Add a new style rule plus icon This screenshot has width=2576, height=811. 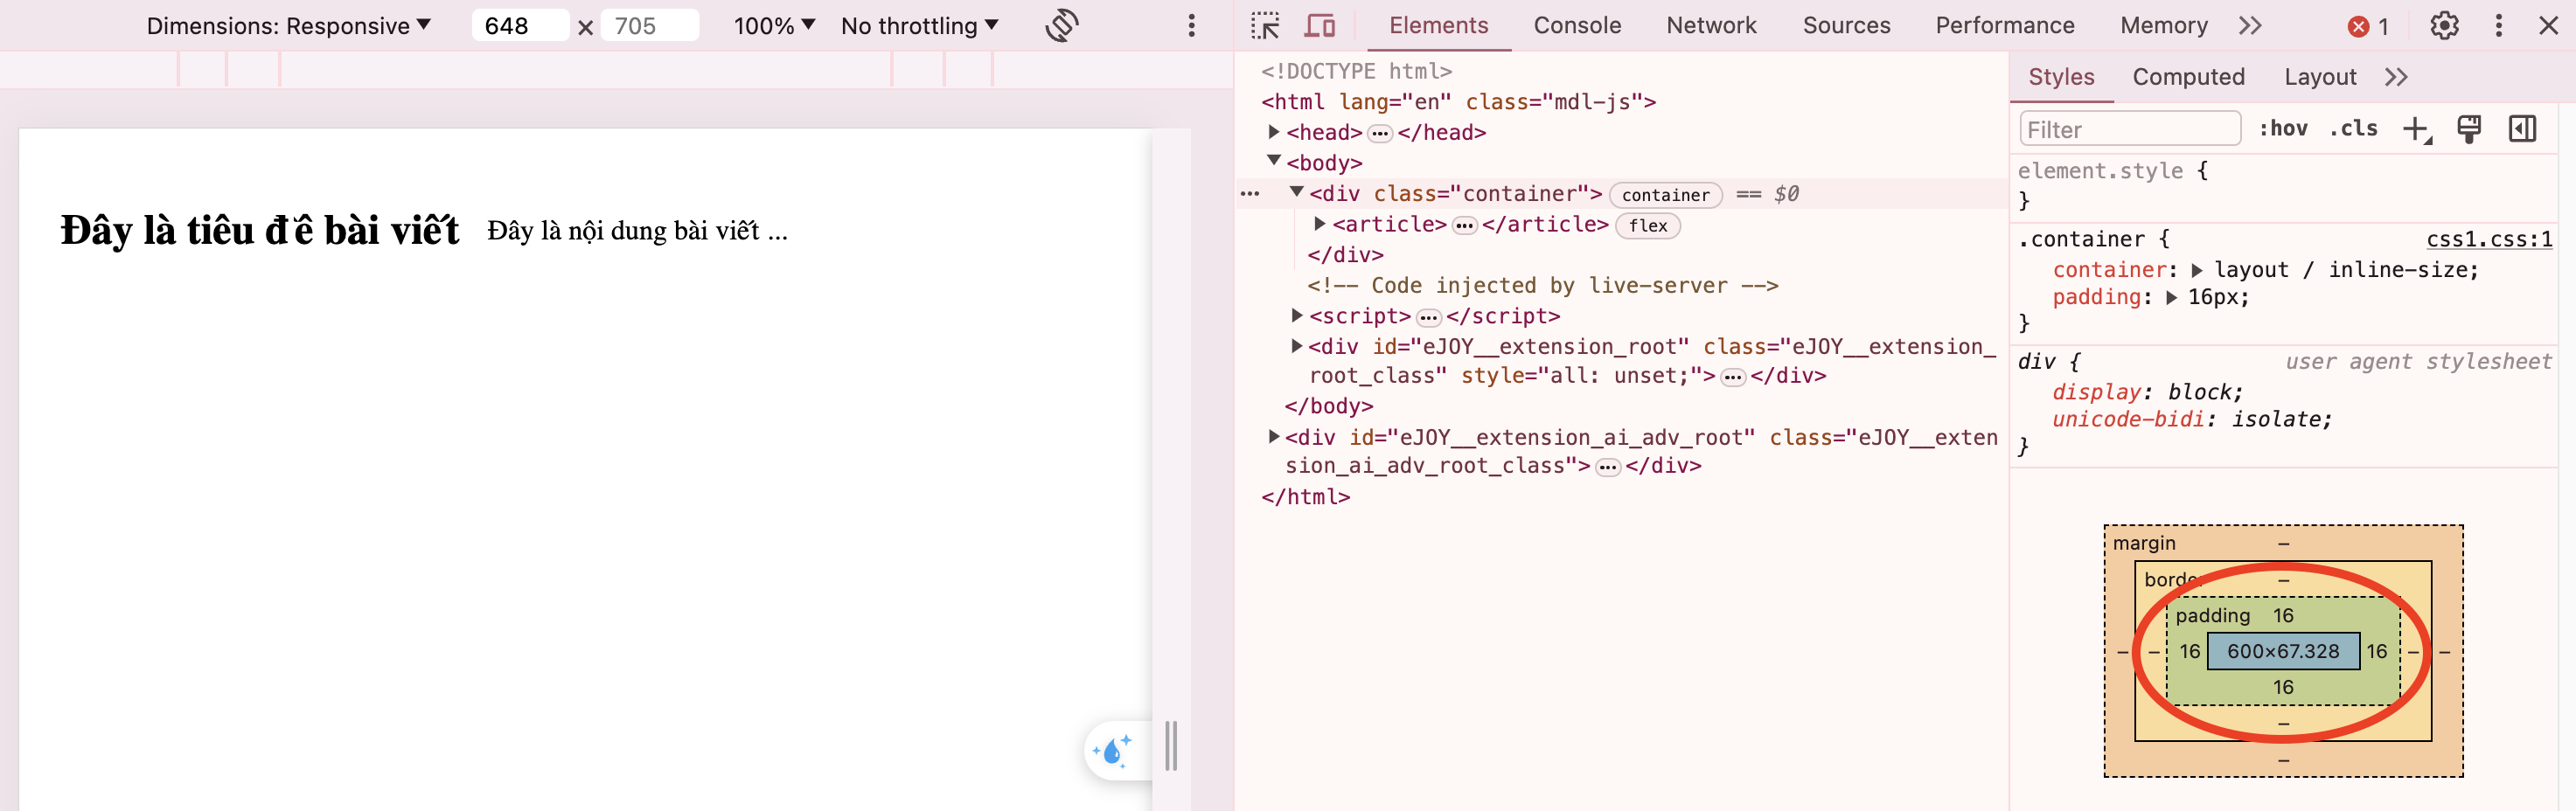coord(2417,129)
